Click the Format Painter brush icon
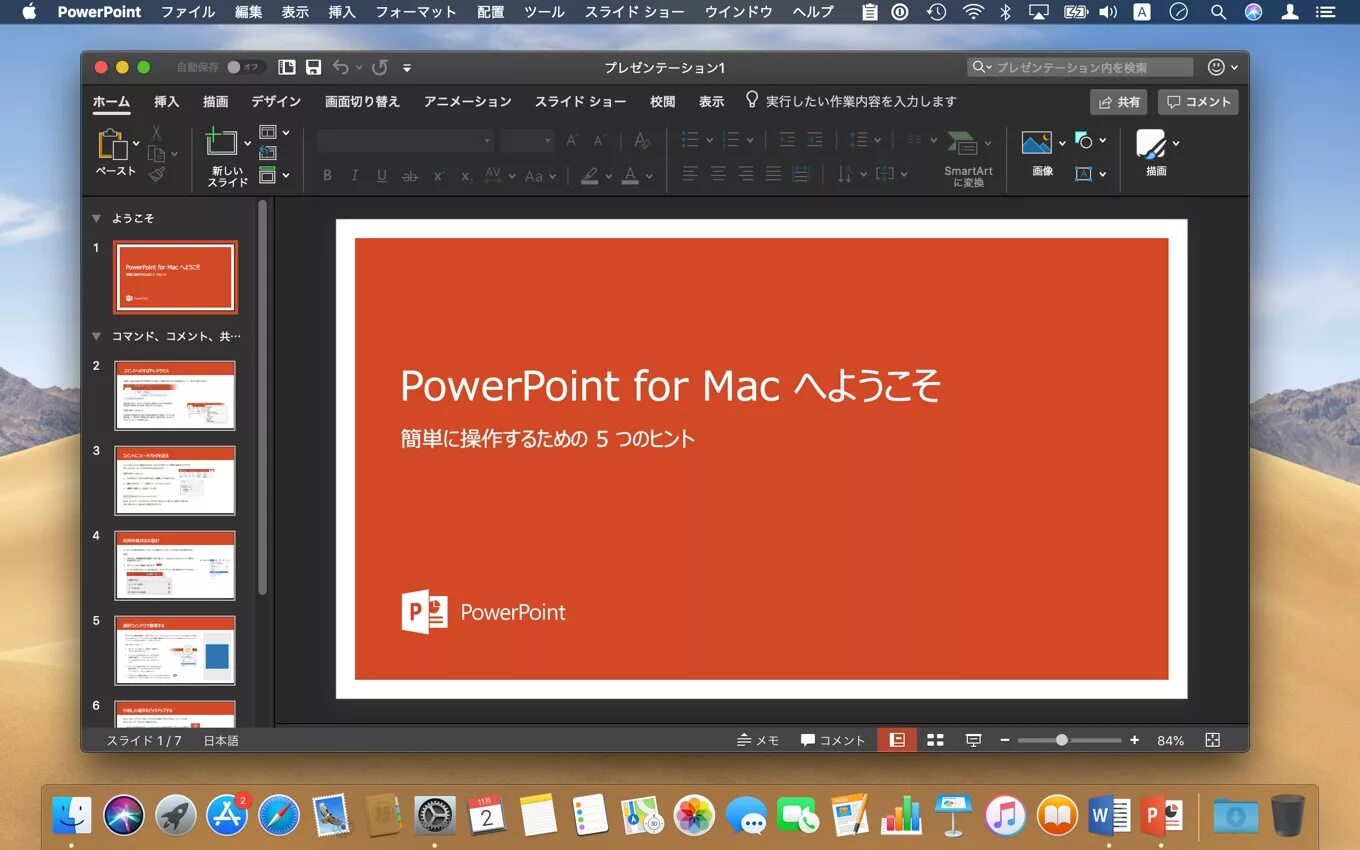Viewport: 1360px width, 850px height. click(156, 174)
